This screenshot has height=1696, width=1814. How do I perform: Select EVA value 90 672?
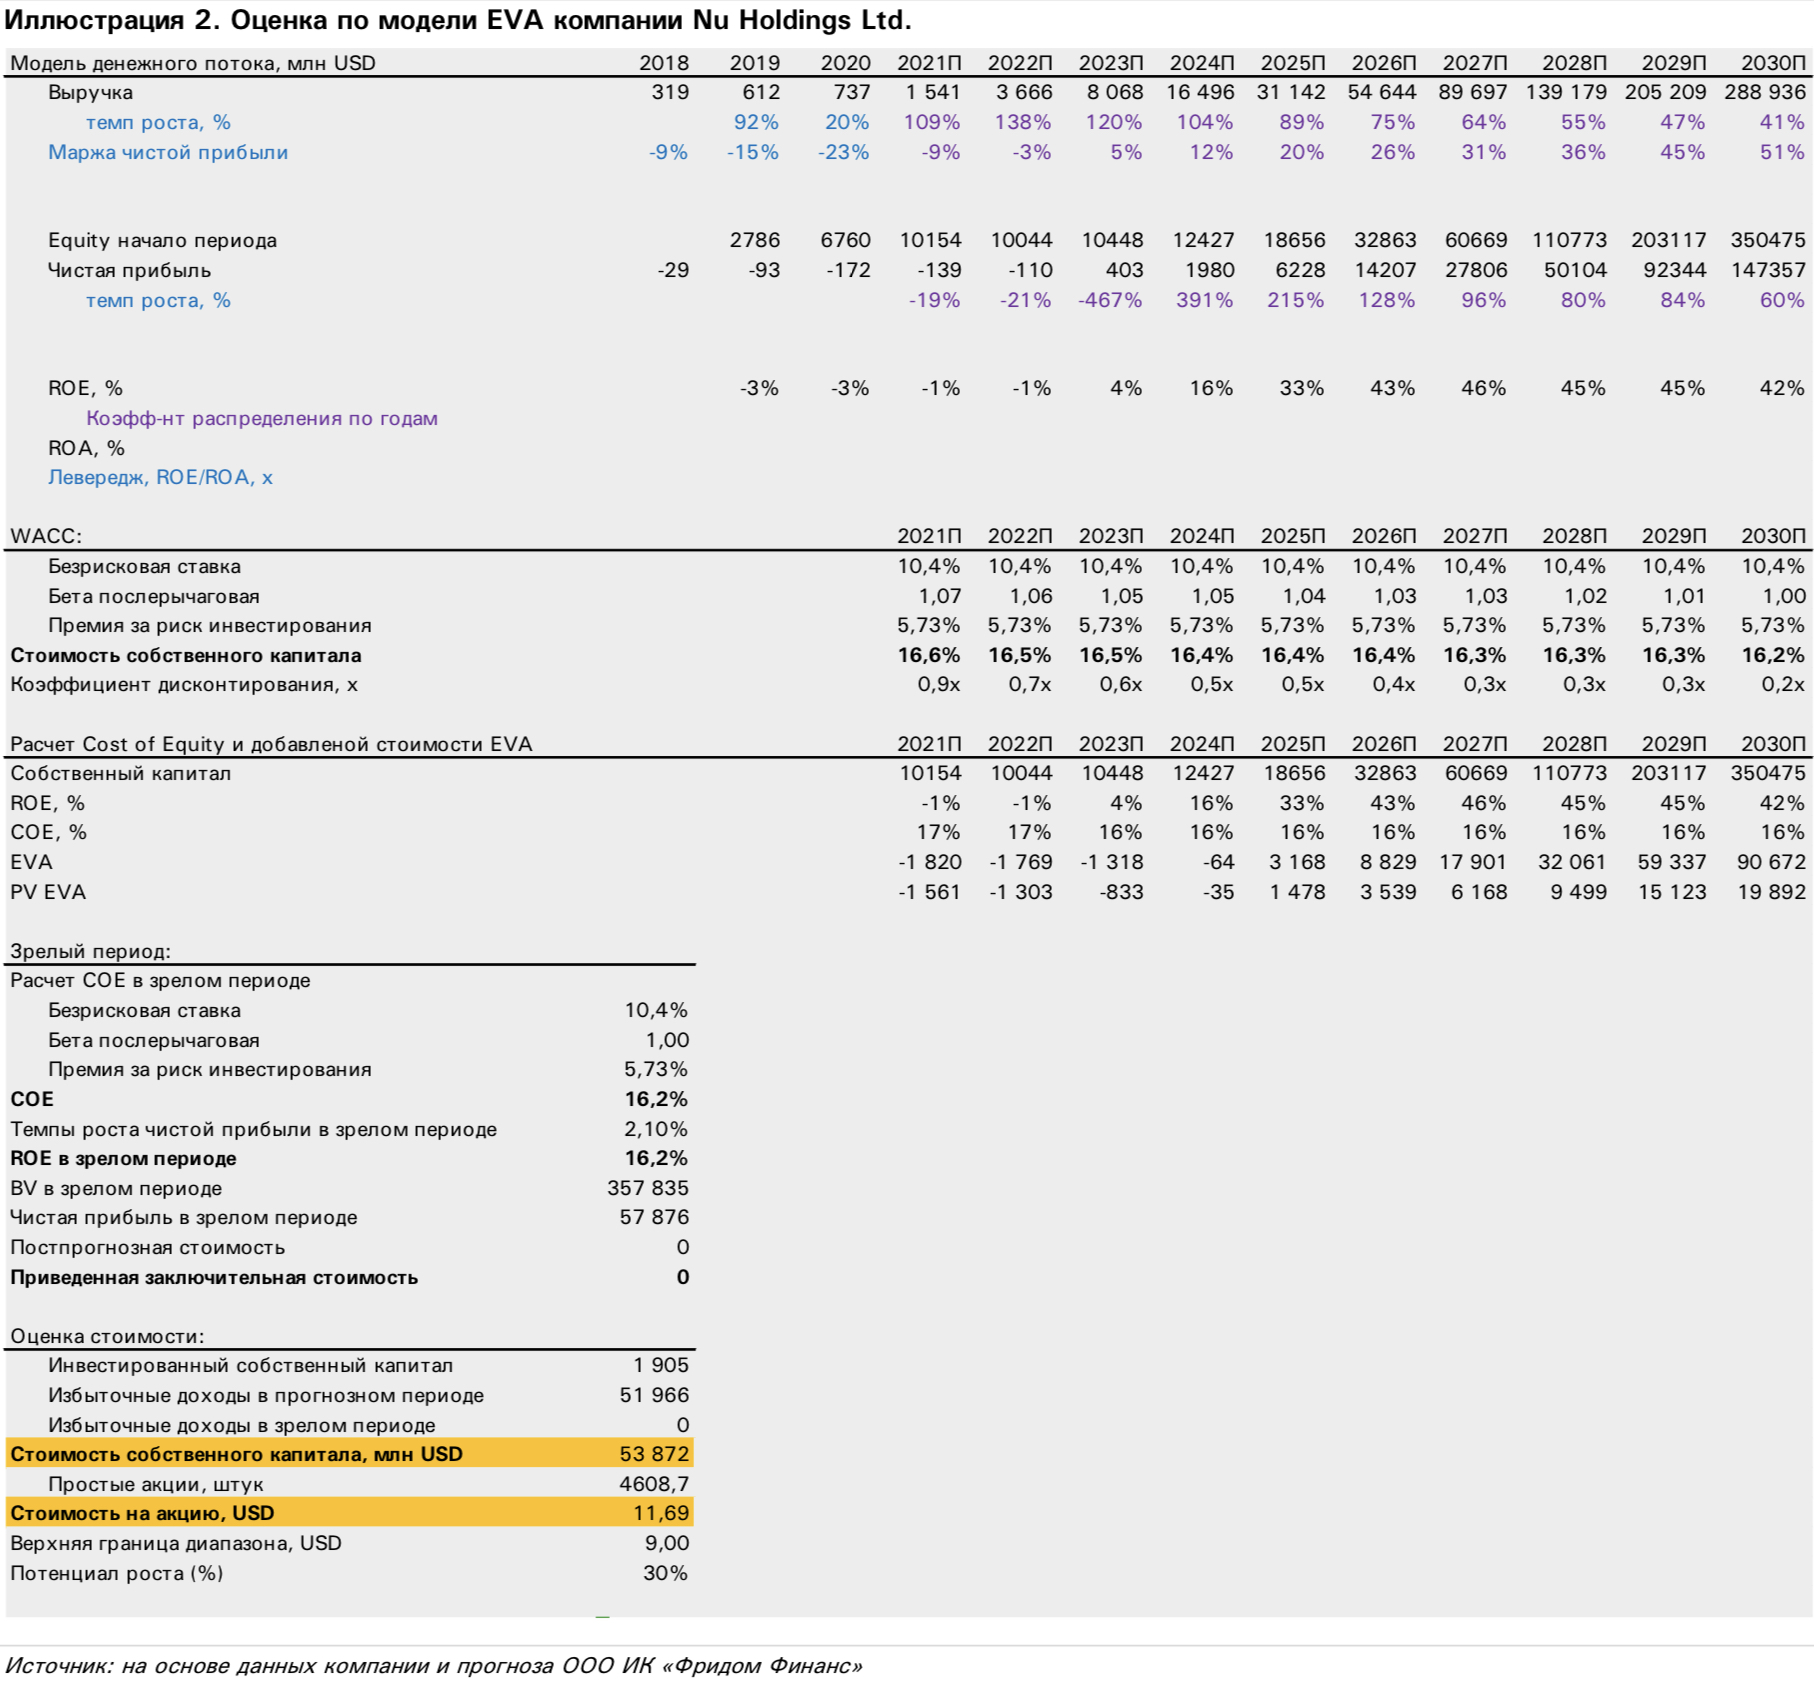1771,862
